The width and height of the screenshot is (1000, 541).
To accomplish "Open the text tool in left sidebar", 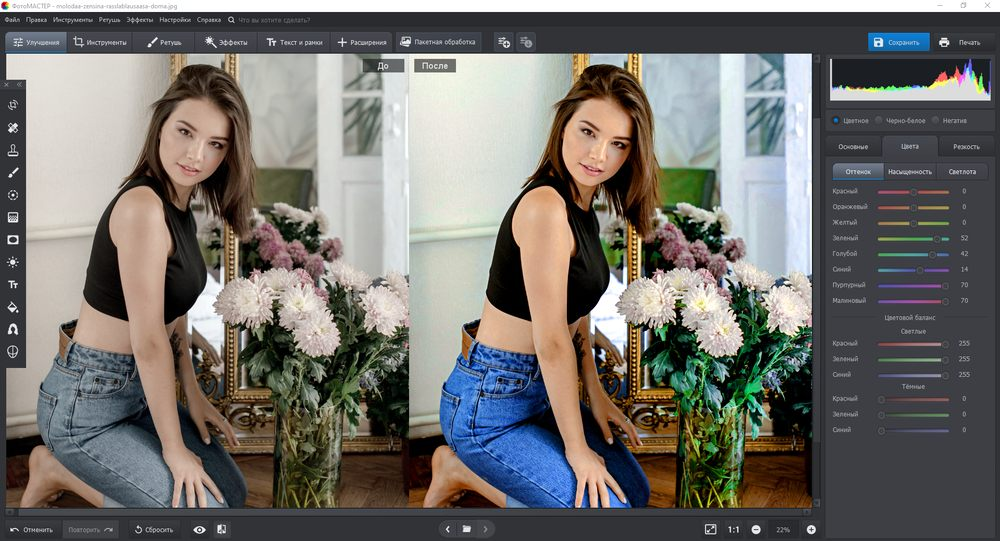I will 13,285.
